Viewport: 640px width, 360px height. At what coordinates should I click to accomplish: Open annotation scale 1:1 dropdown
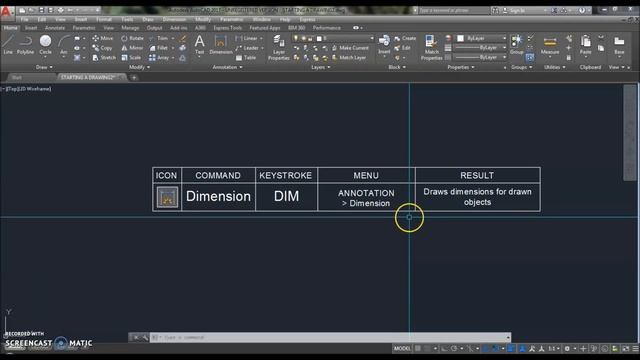point(554,348)
